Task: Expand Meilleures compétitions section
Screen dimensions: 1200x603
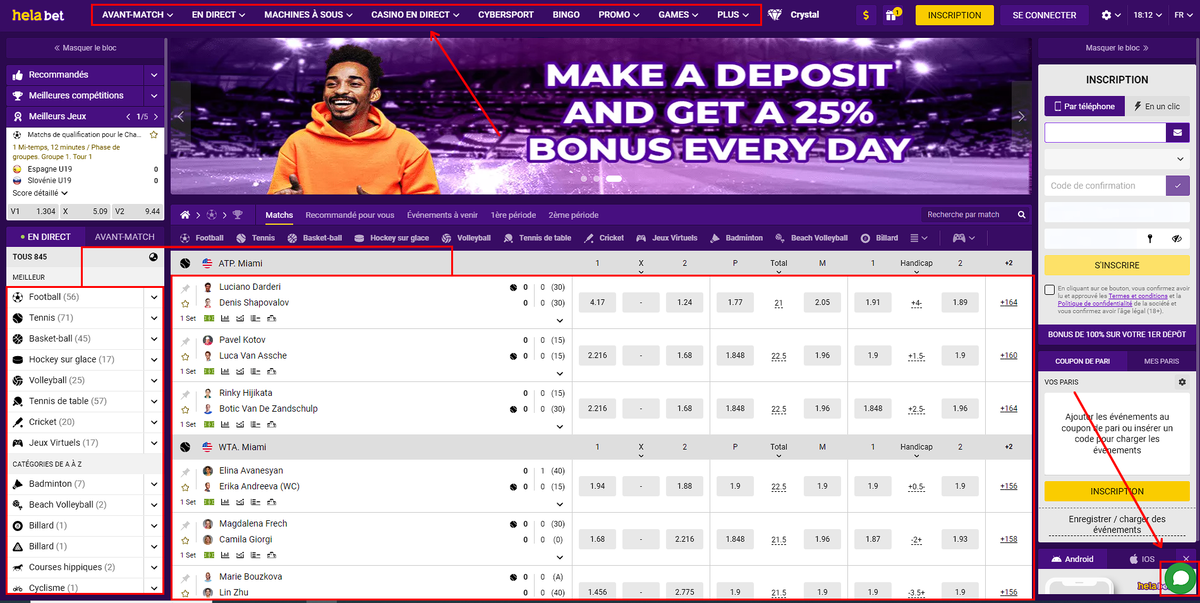Action: (x=154, y=96)
